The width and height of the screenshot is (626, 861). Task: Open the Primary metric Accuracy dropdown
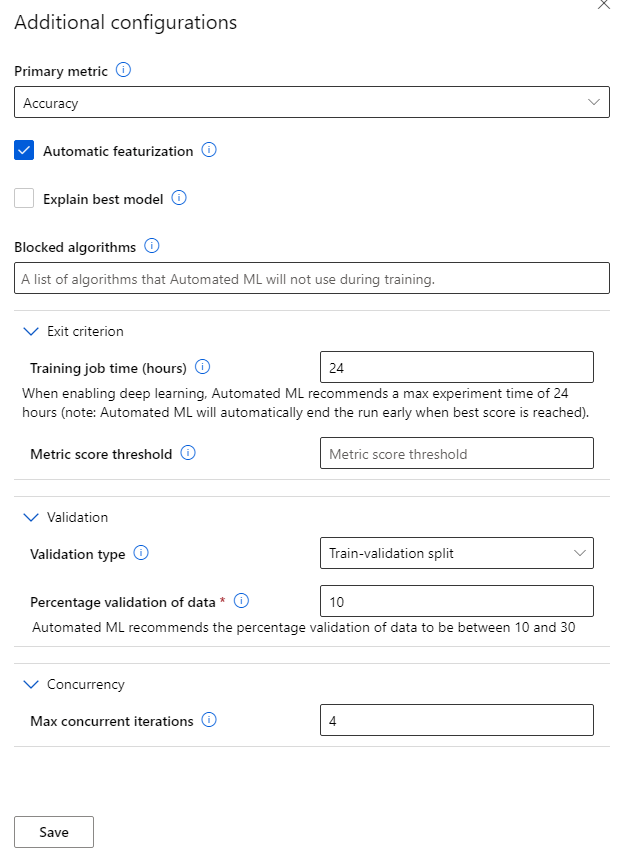311,103
